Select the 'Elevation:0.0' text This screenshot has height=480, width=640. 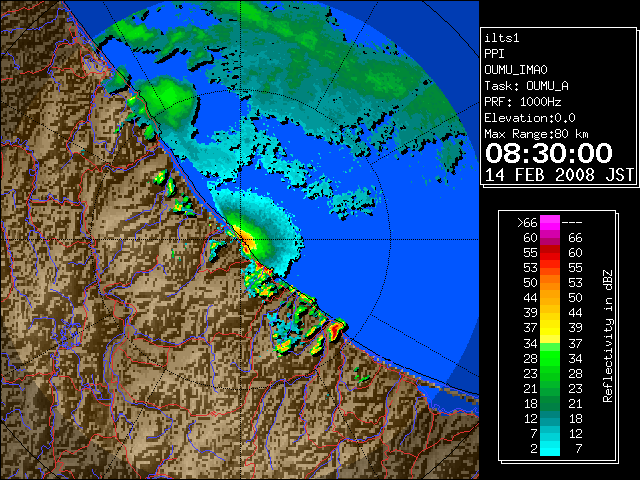pyautogui.click(x=530, y=118)
